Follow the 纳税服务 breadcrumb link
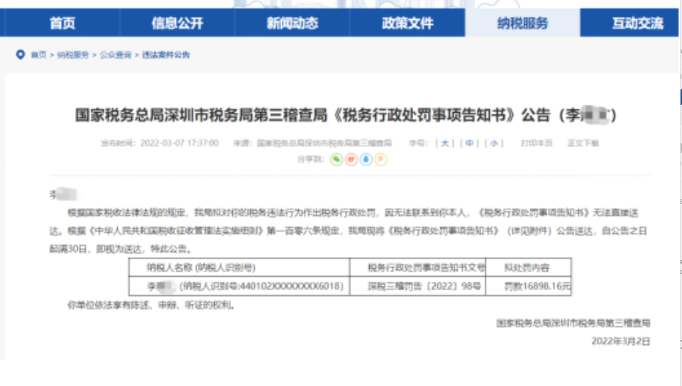This screenshot has height=386, width=682. (73, 55)
